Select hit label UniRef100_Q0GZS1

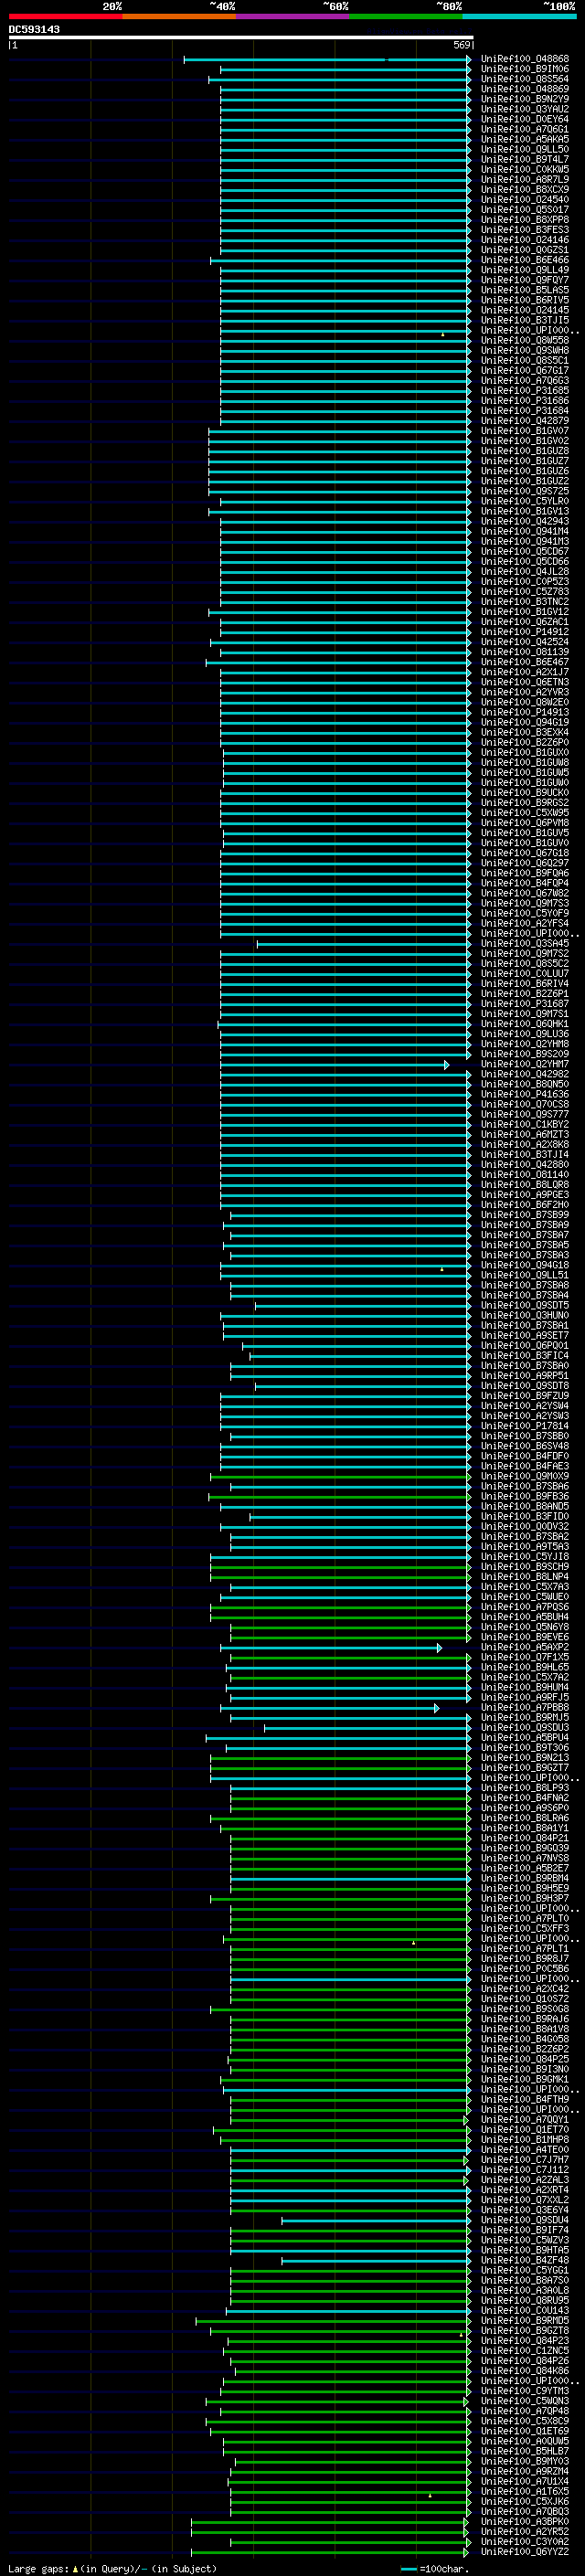(x=525, y=250)
